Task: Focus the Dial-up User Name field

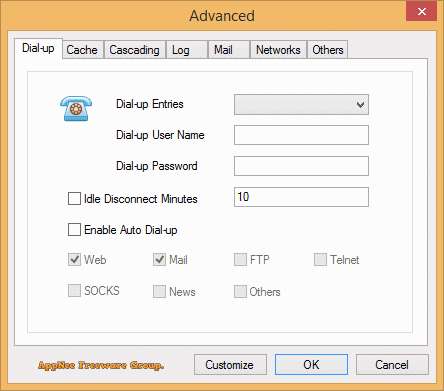Action: pos(301,135)
